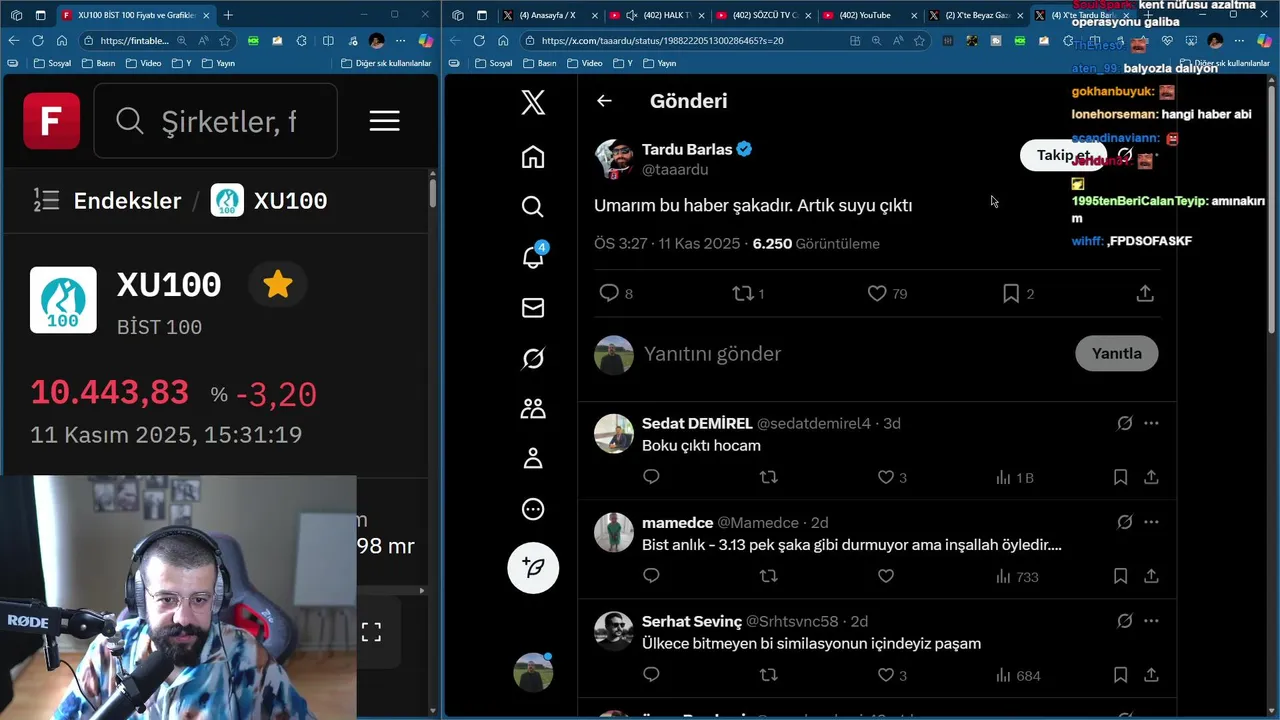Like Serhat Sevinç's reply
1280x720 pixels.
point(885,676)
